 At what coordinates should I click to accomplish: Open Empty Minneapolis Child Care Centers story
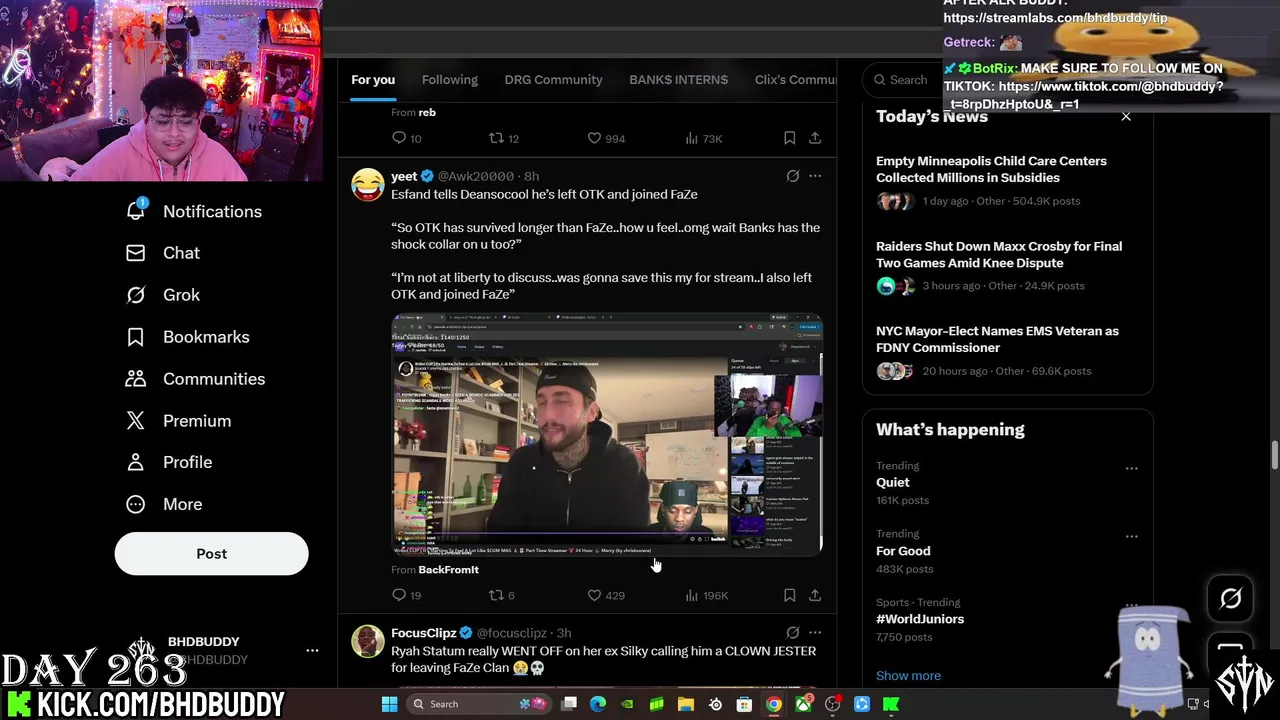click(991, 169)
